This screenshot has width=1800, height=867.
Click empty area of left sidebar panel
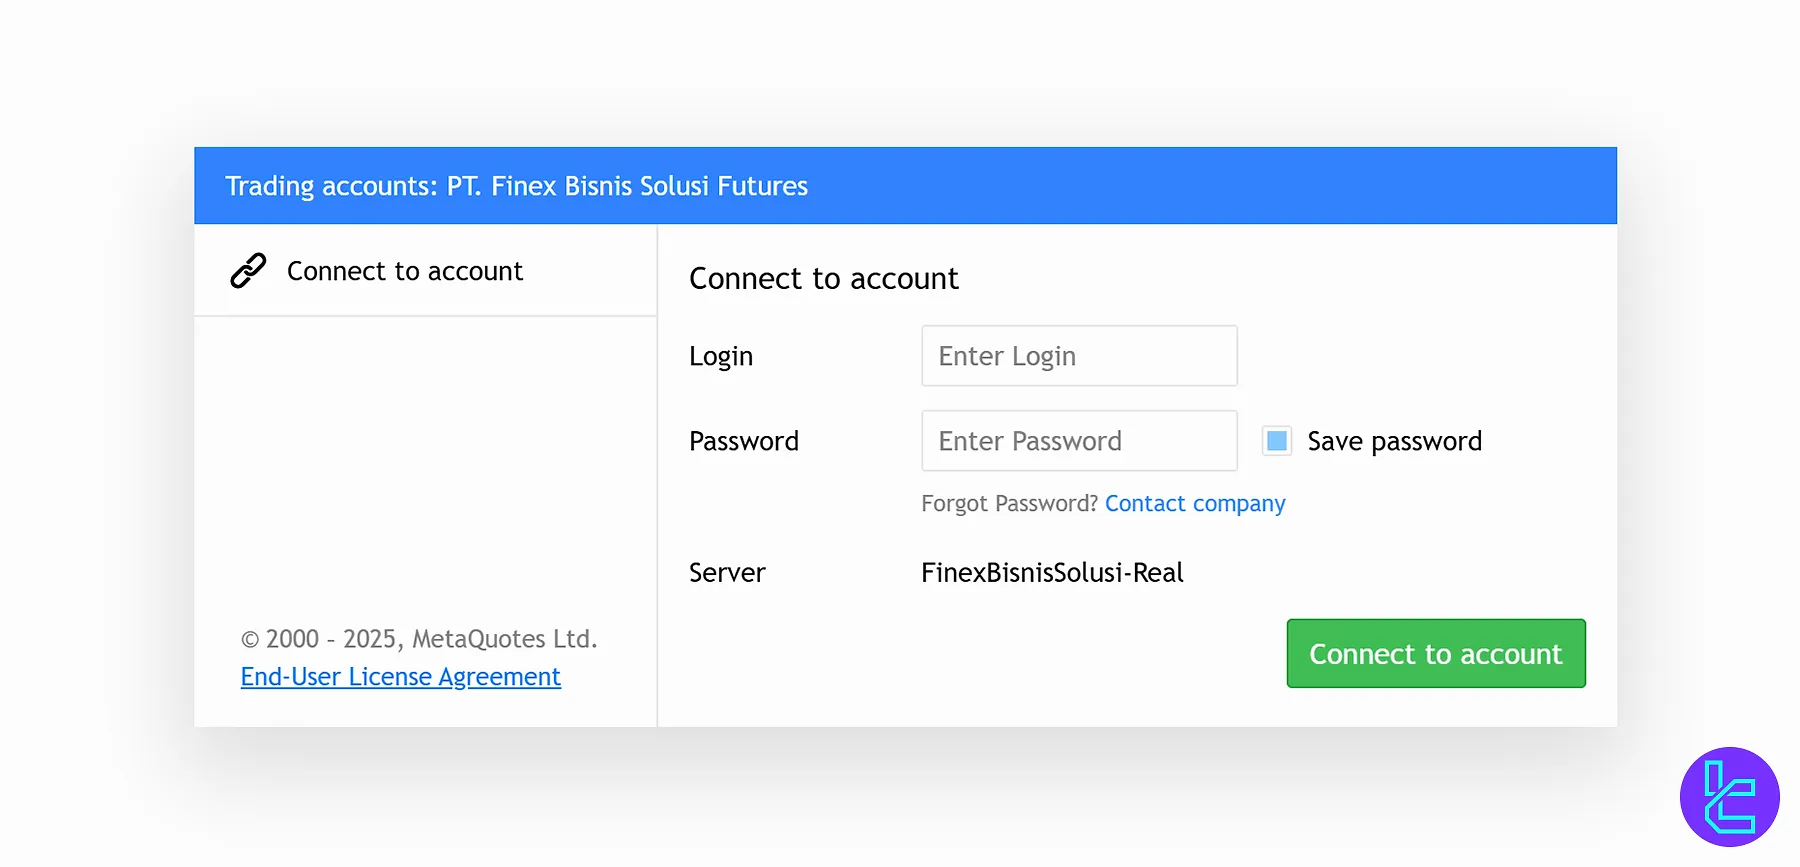coord(425,460)
